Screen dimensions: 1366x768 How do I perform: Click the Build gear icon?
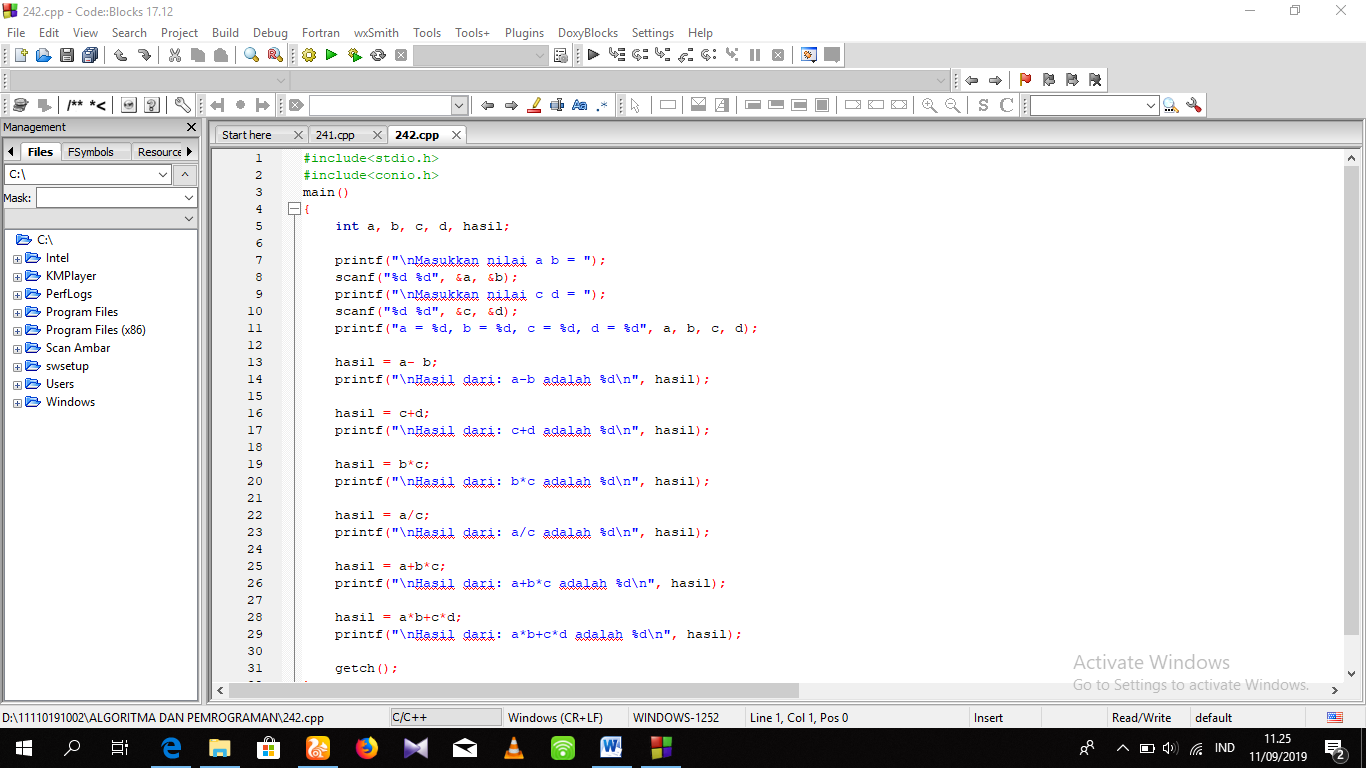[308, 55]
